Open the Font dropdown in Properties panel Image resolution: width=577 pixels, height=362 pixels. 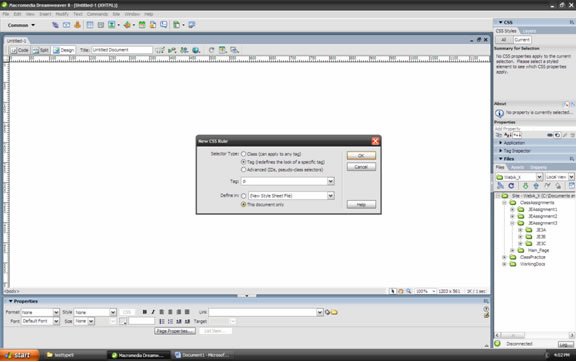pyautogui.click(x=56, y=321)
